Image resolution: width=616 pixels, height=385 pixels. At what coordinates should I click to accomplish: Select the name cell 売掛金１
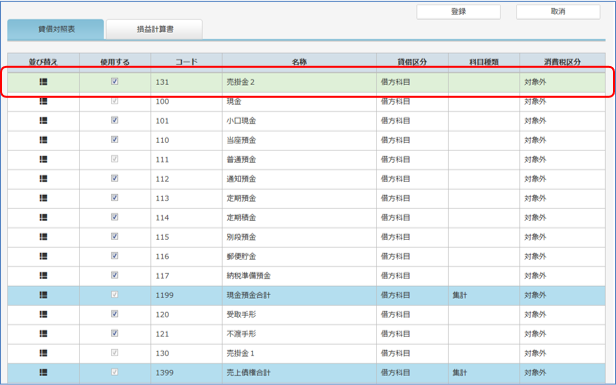(x=299, y=353)
